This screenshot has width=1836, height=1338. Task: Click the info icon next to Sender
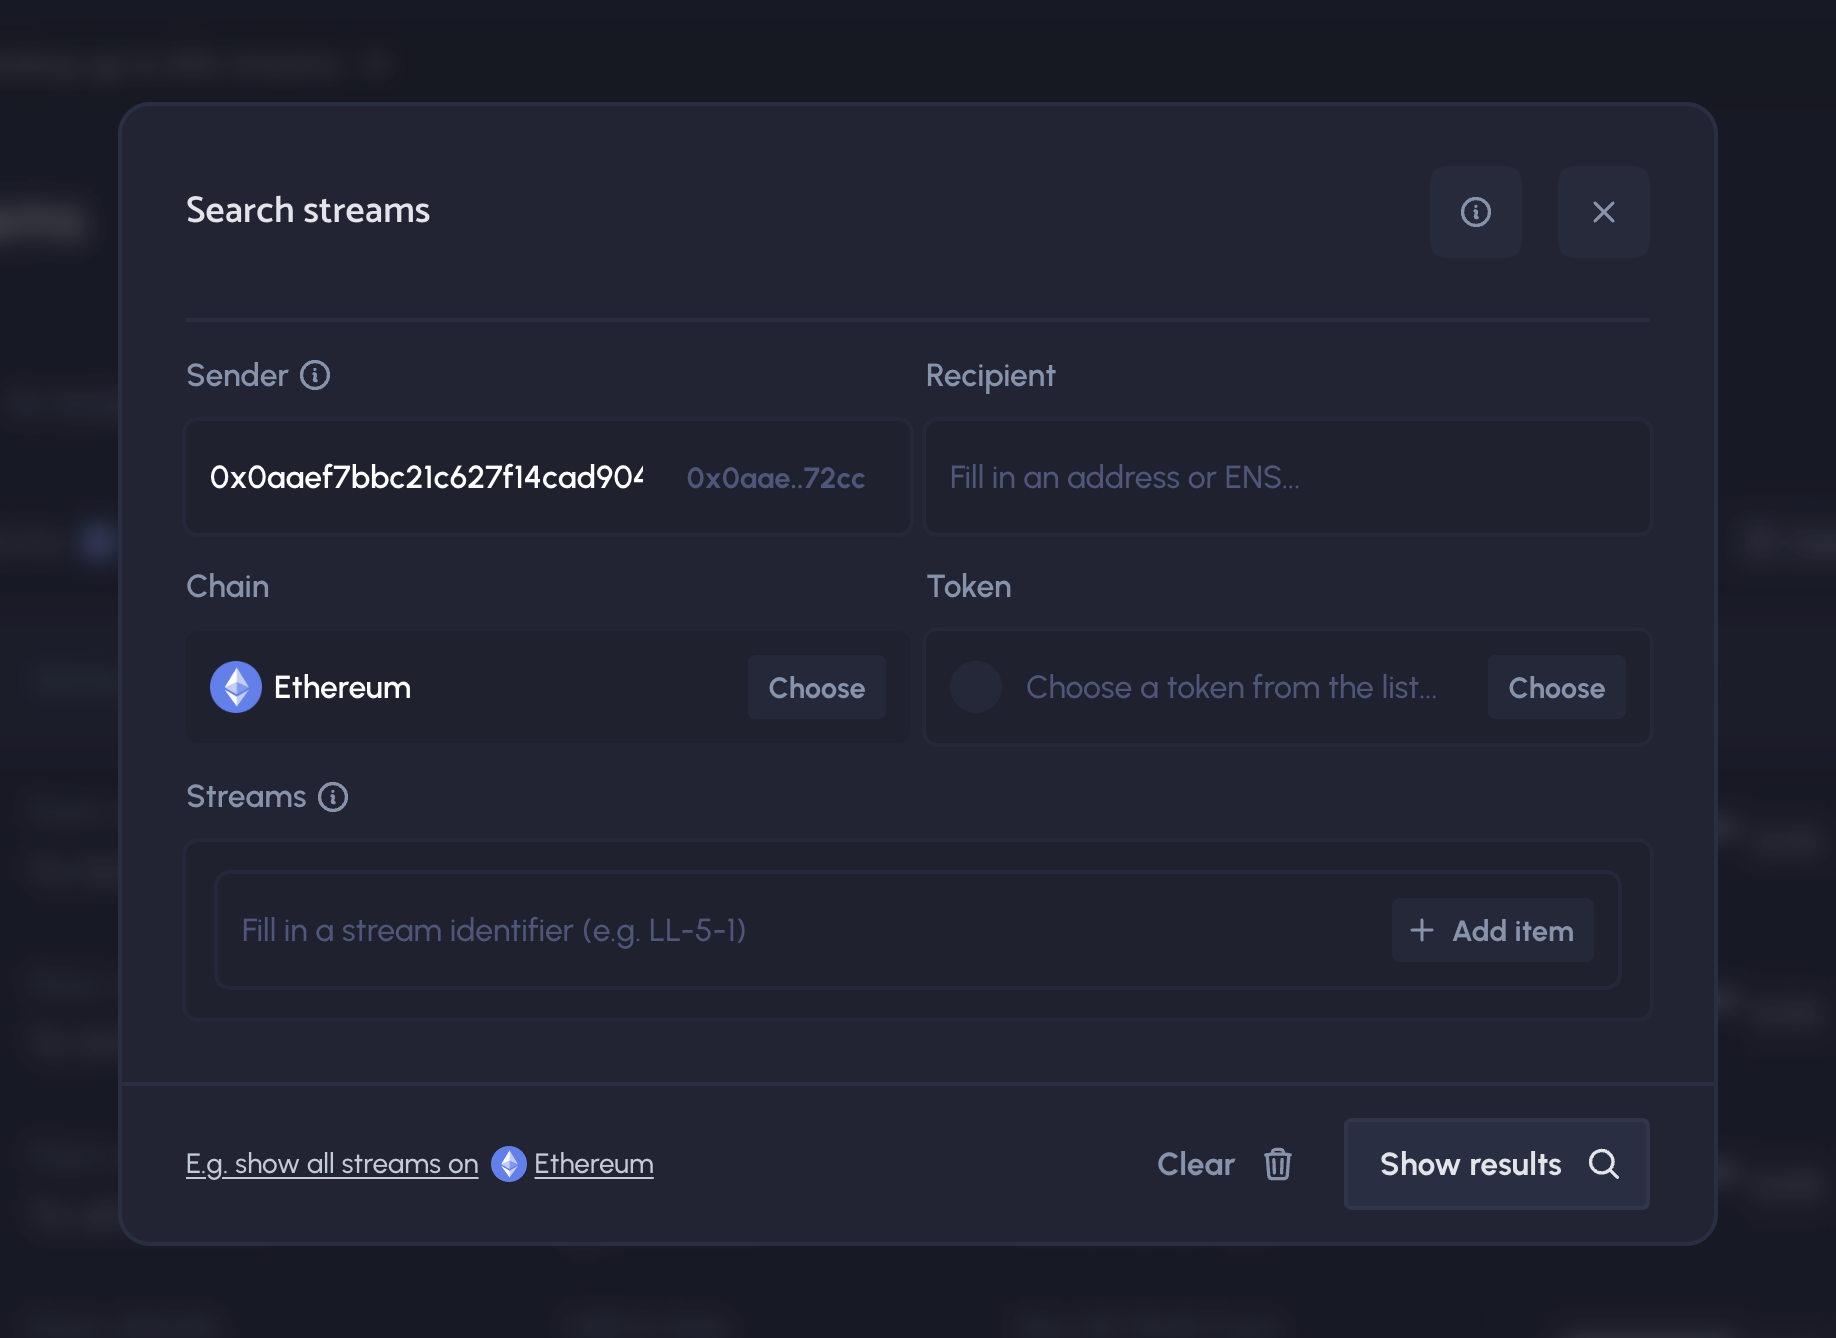coord(315,375)
